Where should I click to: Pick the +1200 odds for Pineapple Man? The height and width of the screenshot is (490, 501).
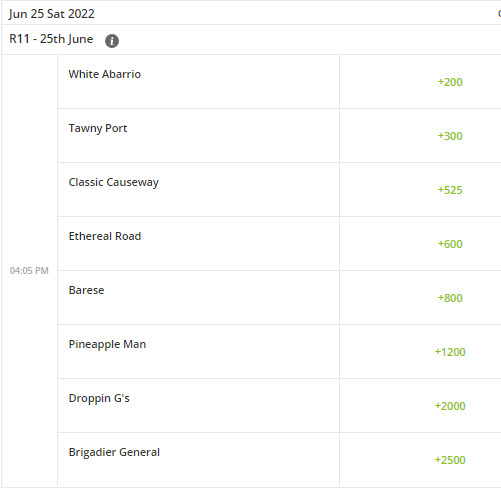click(x=450, y=352)
